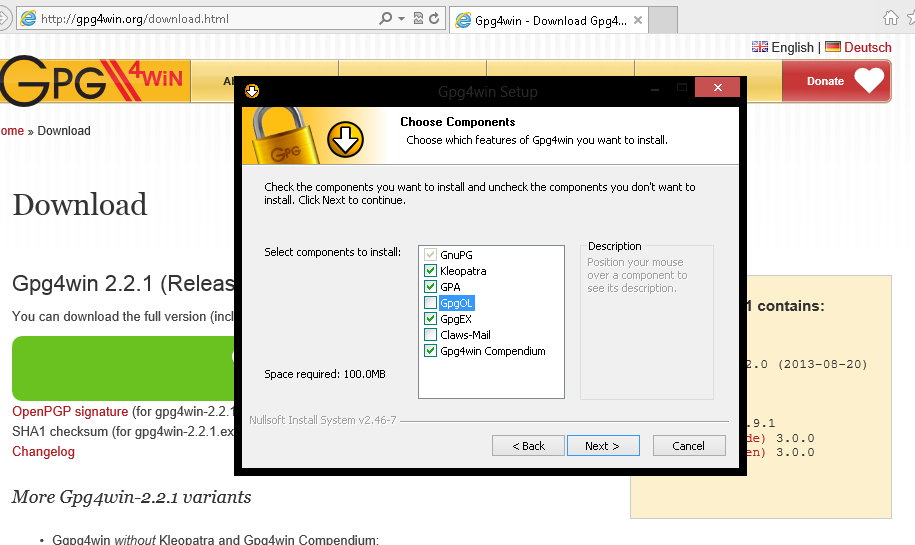915x545 pixels.
Task: Switch the site language to English
Action: tap(792, 47)
